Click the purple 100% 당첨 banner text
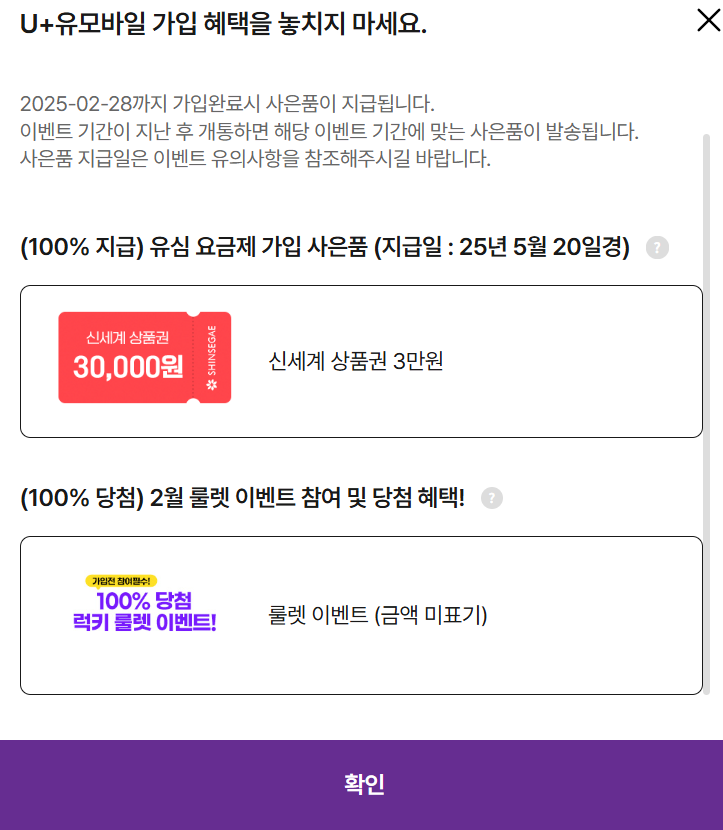Image resolution: width=723 pixels, height=830 pixels. 144,601
